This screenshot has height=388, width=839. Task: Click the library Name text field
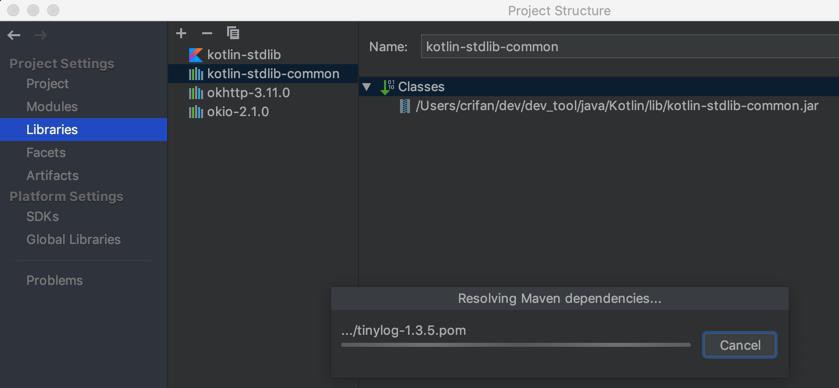tap(630, 47)
